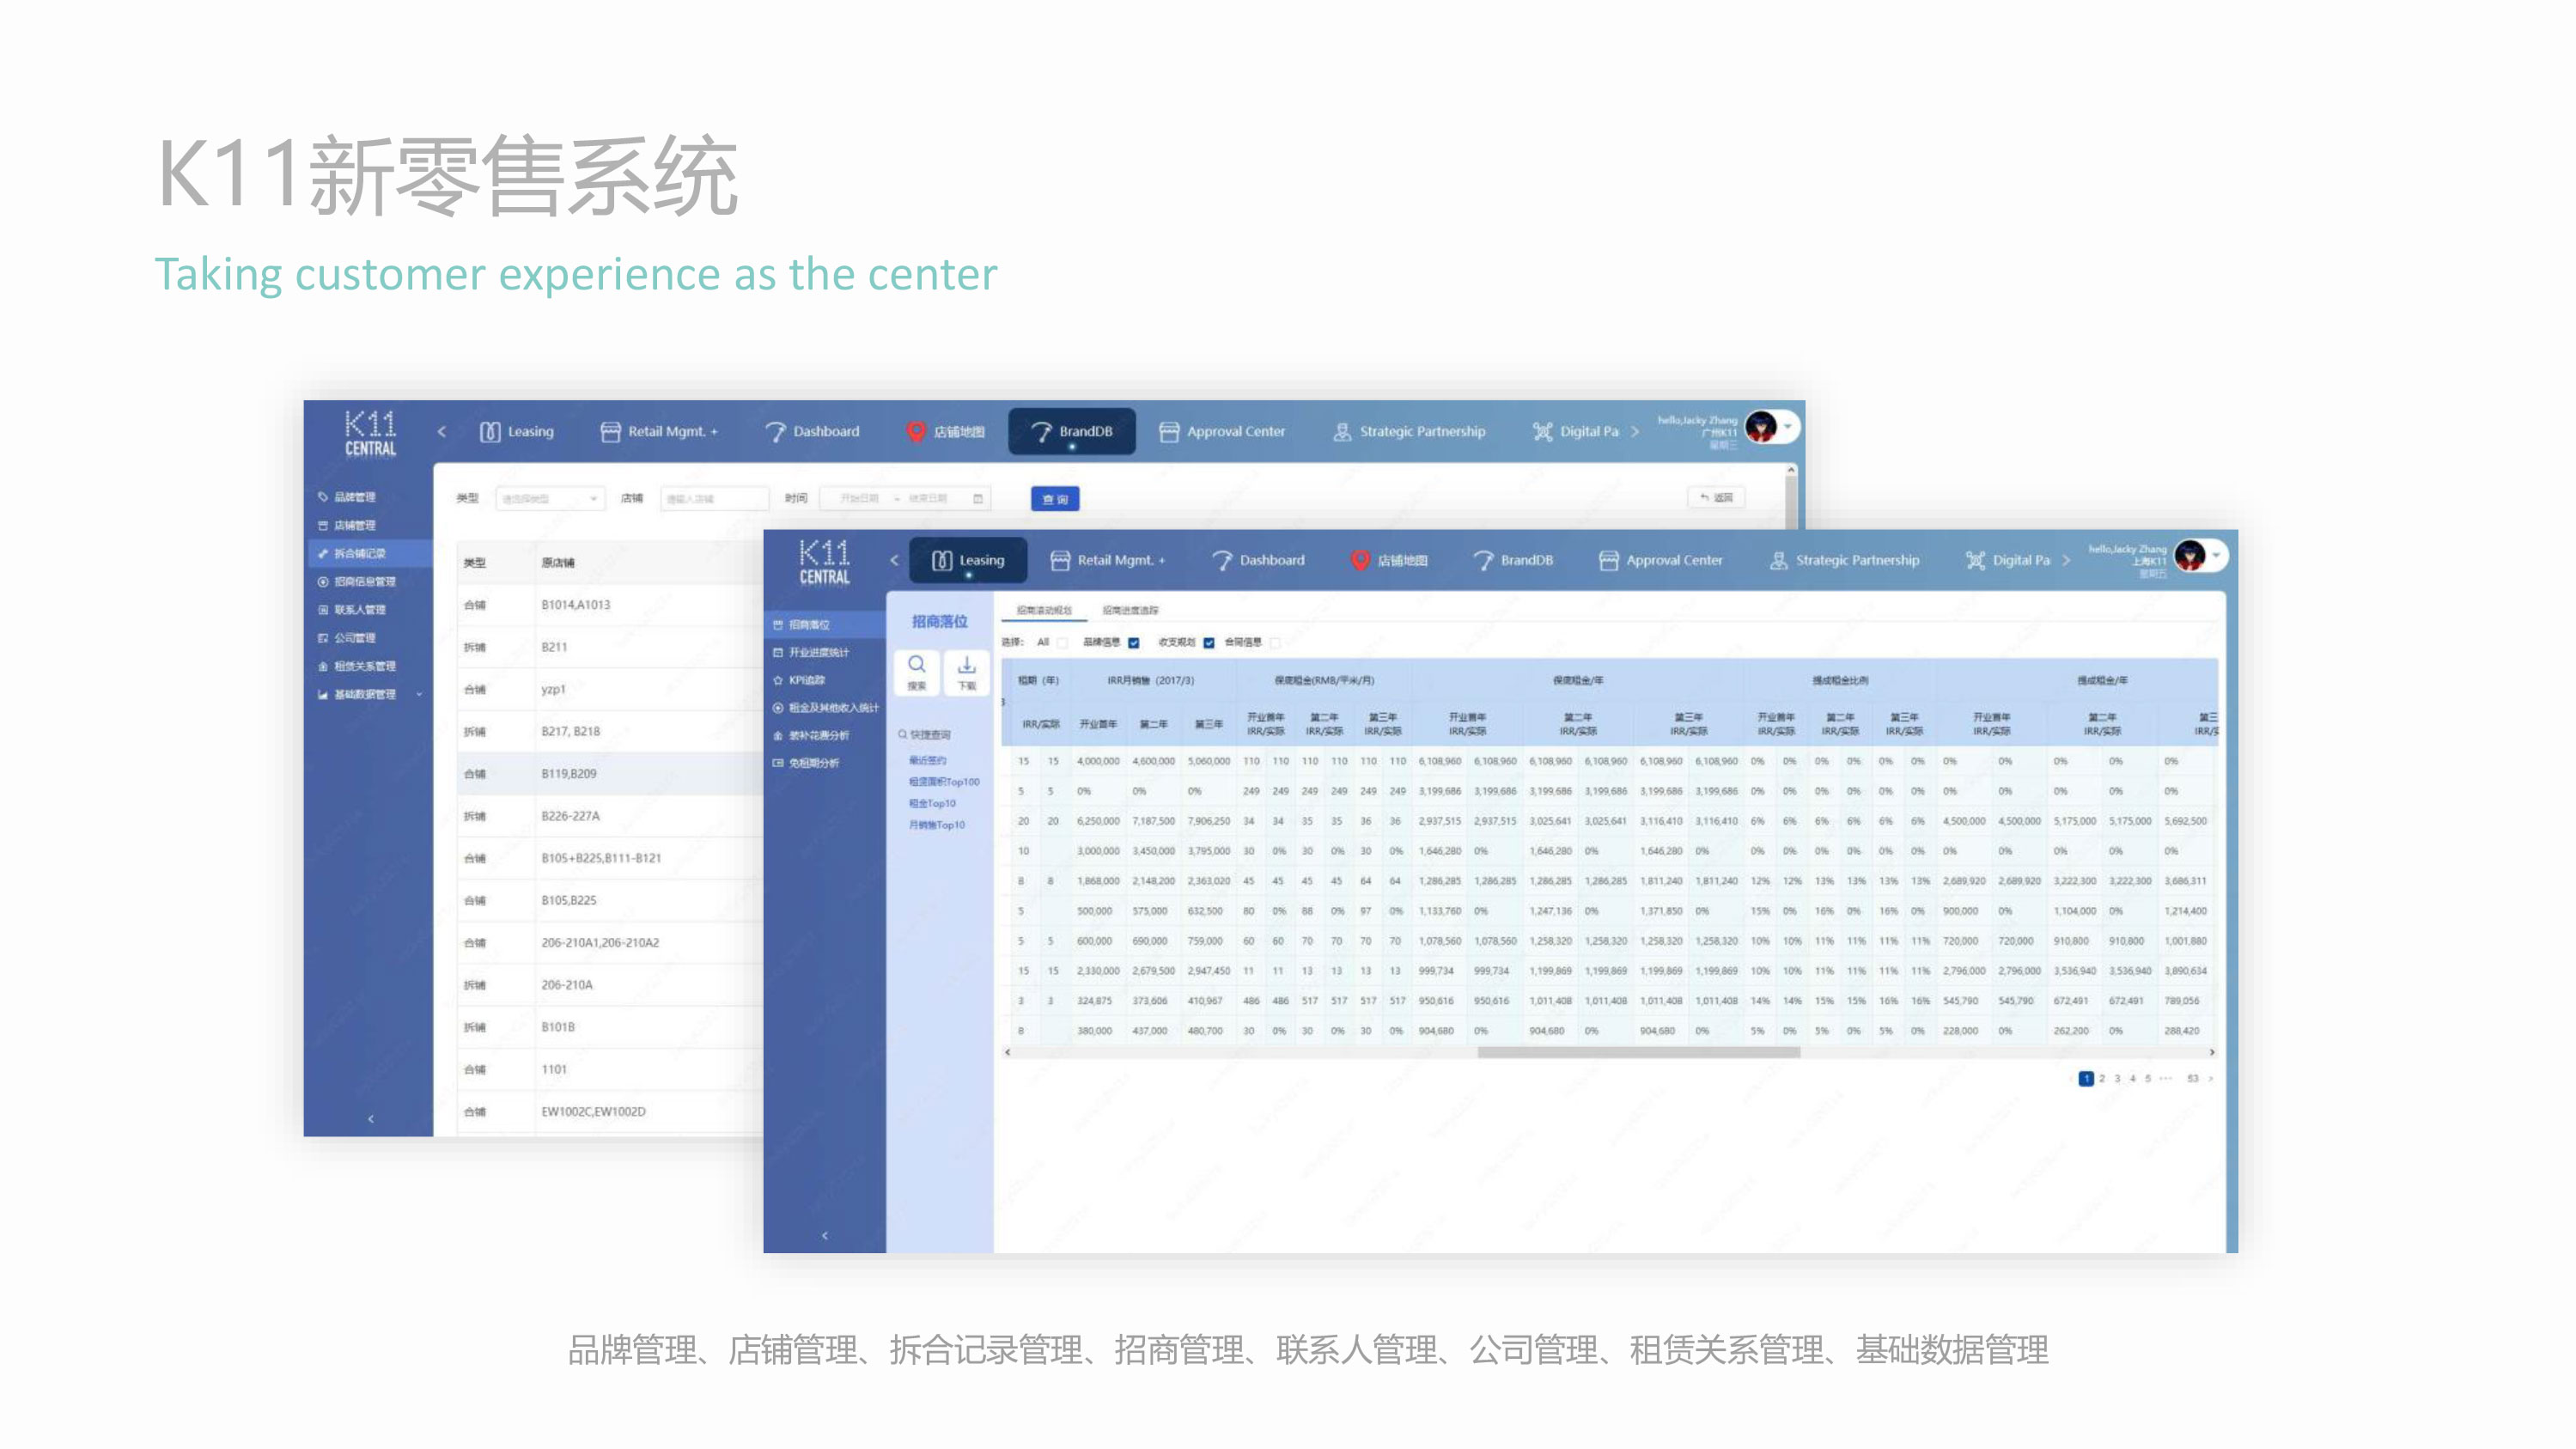The image size is (2576, 1449).
Task: Select 招商落位 sidebar item
Action: pyautogui.click(x=824, y=624)
